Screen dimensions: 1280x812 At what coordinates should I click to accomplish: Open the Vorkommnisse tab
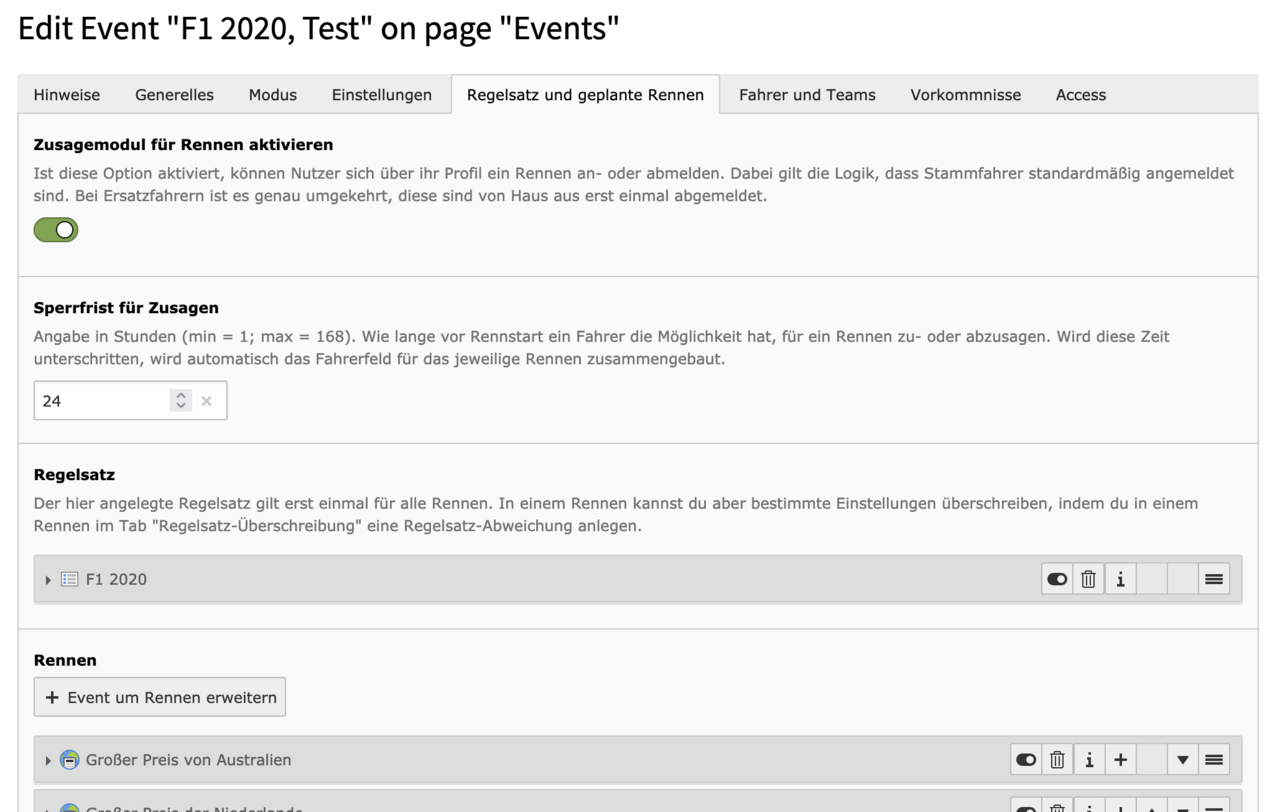965,95
